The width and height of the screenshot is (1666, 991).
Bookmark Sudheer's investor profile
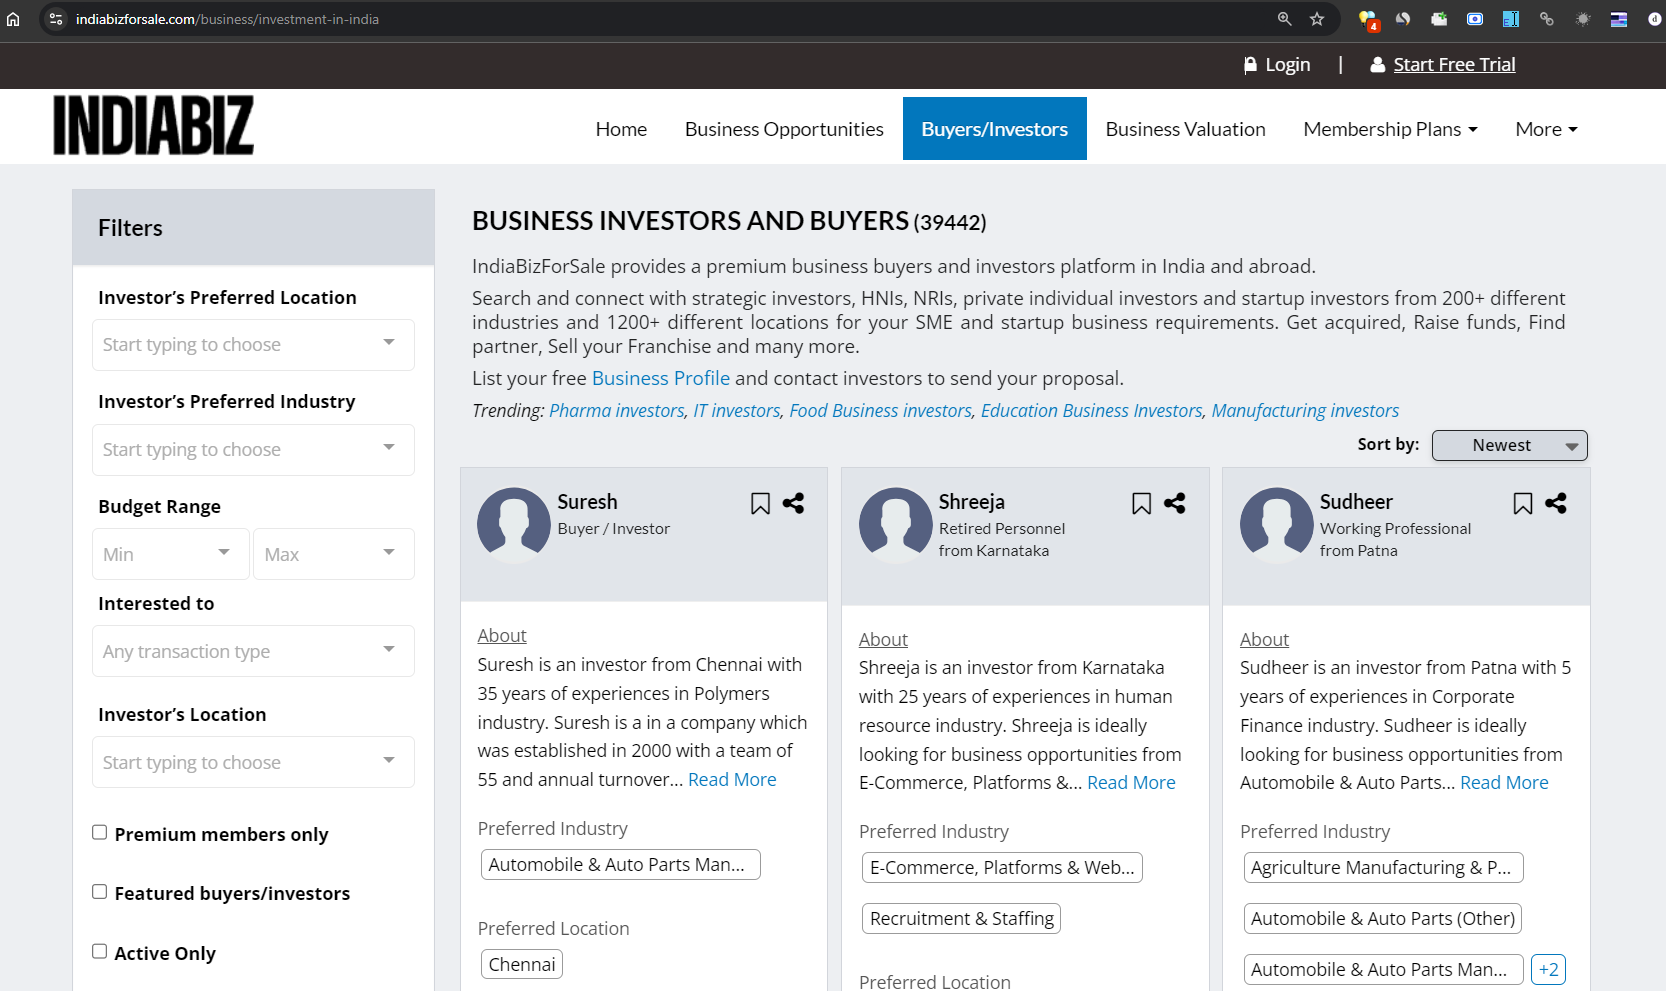[1522, 503]
